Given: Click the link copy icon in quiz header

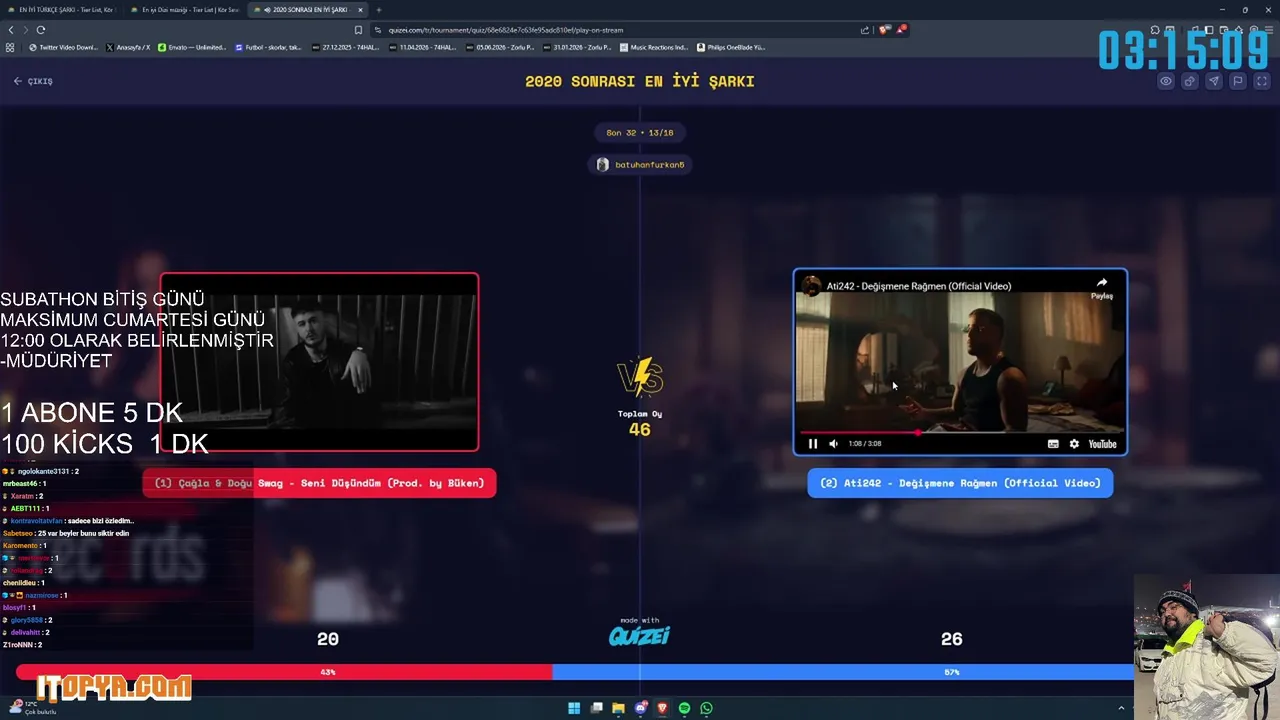Looking at the screenshot, I should (x=1190, y=81).
